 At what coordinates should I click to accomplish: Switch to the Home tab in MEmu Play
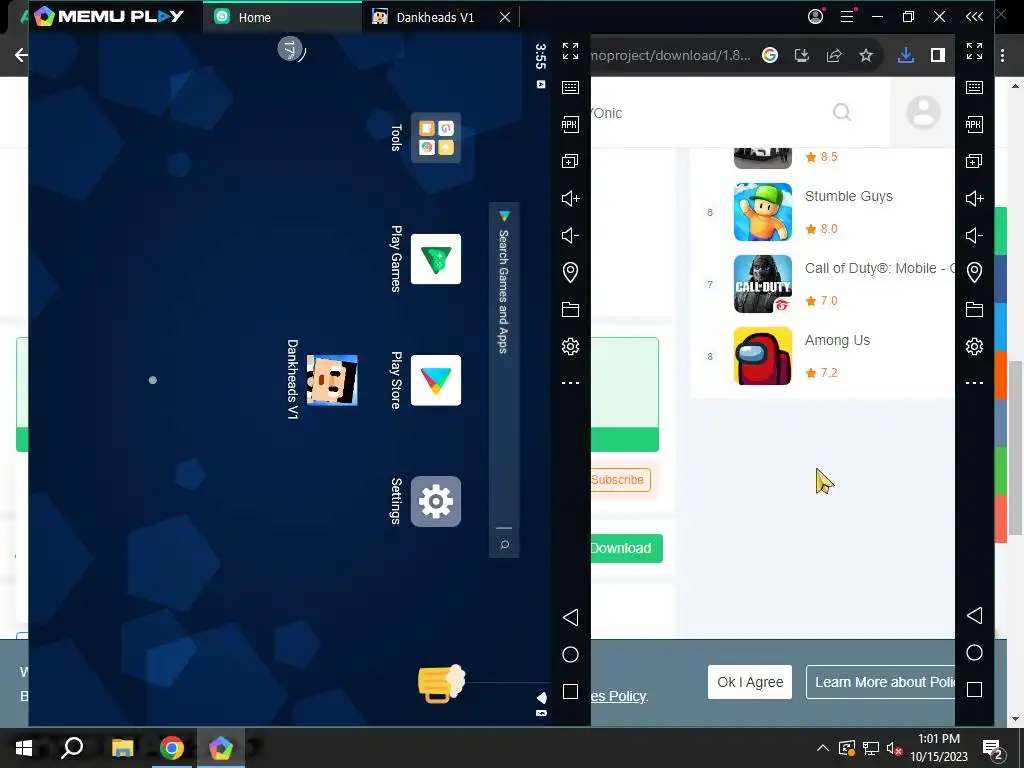pyautogui.click(x=282, y=17)
